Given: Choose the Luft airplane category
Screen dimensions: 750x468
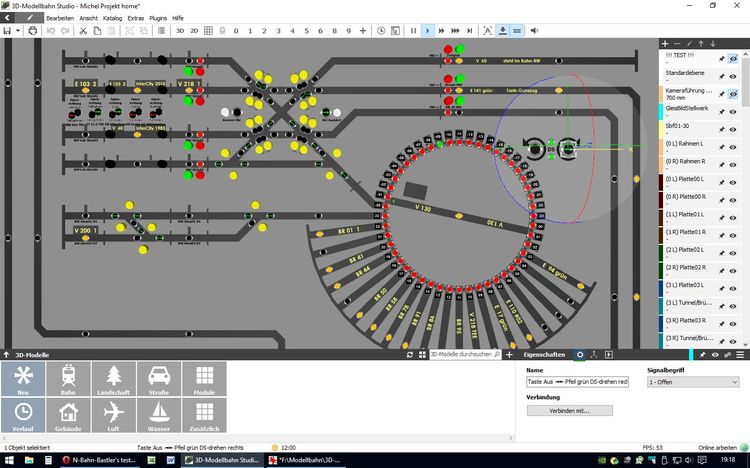Looking at the screenshot, I should [113, 416].
